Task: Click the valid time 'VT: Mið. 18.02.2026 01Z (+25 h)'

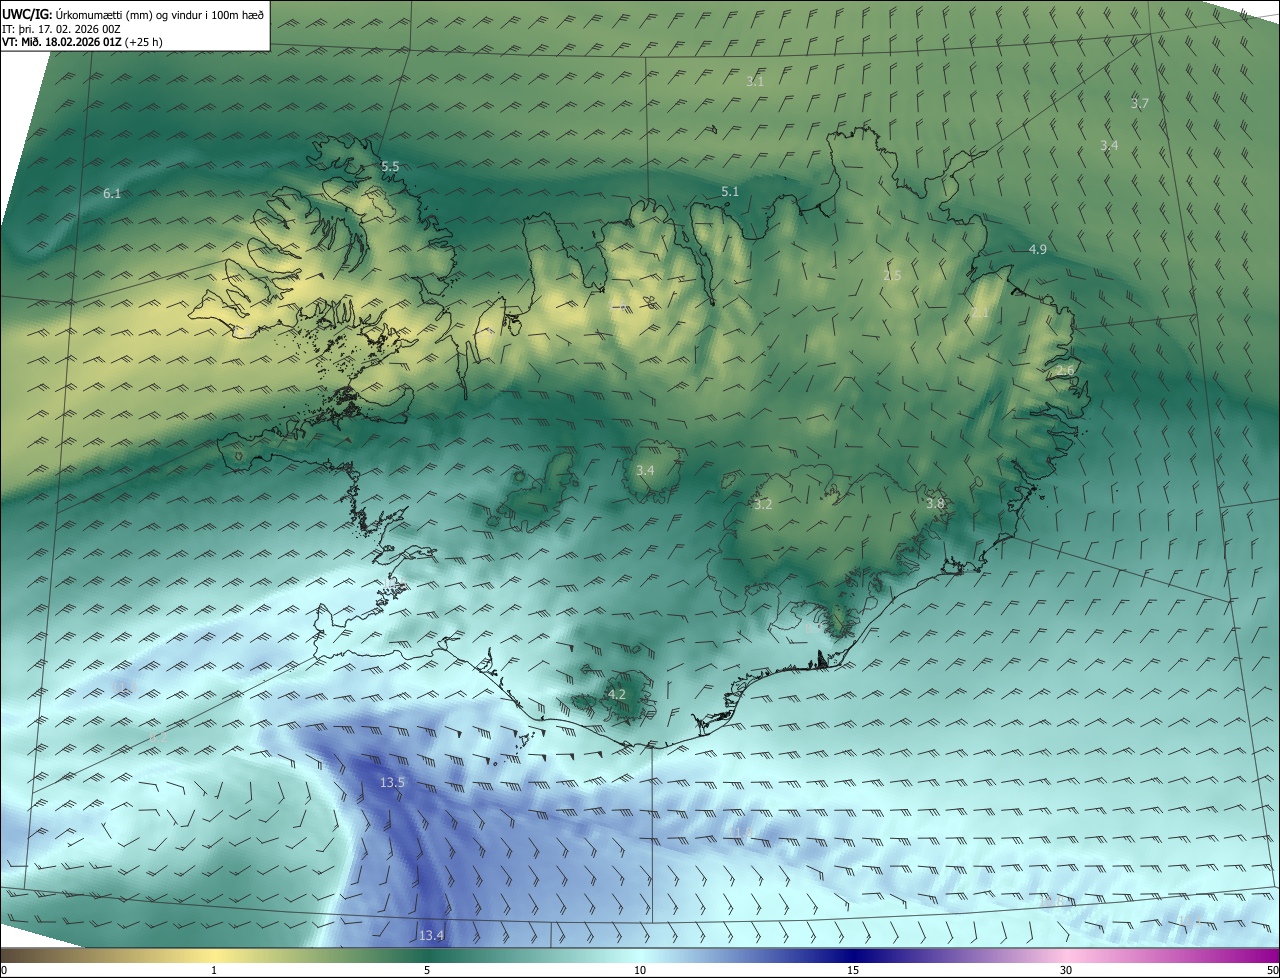Action: 82,42
